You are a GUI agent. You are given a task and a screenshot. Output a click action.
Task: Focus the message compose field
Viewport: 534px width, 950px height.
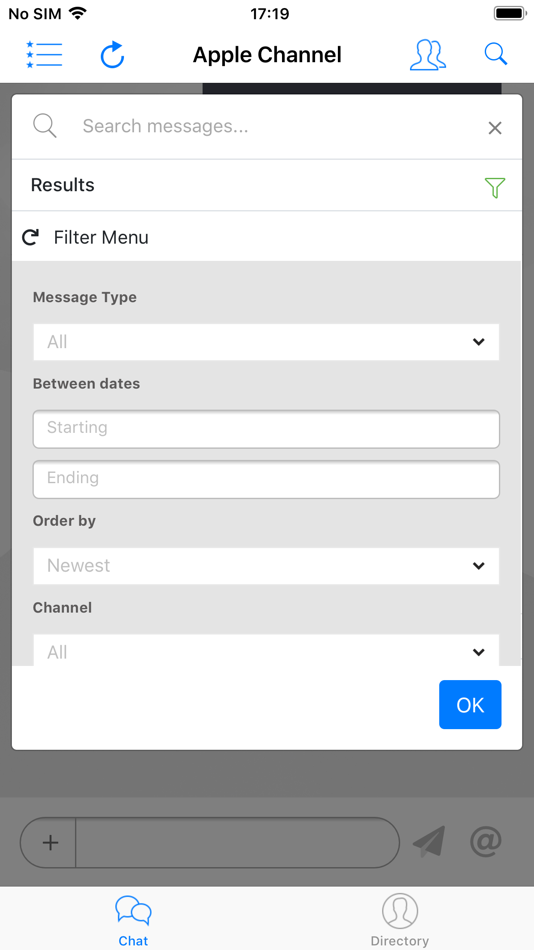point(236,842)
